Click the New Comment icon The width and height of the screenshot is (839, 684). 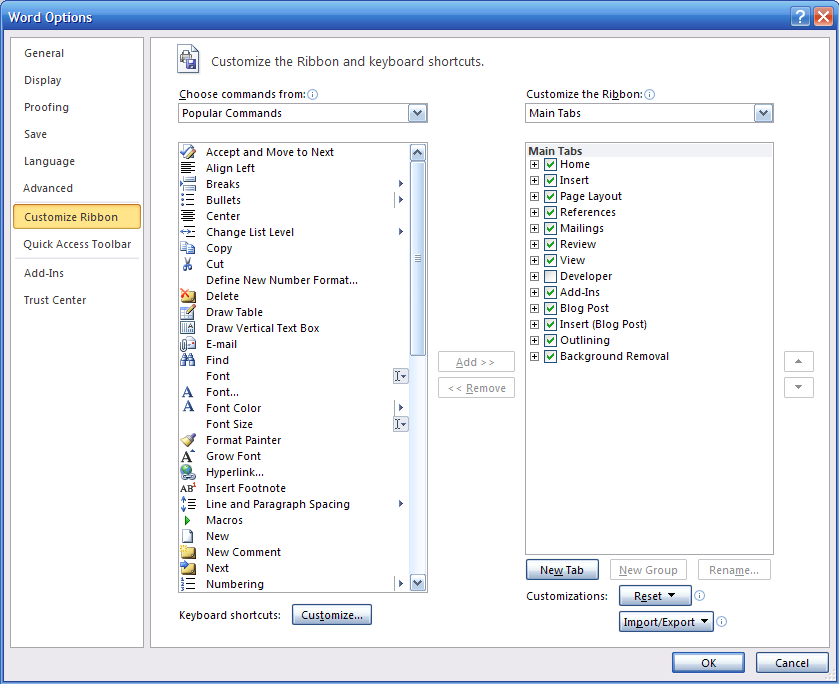(x=188, y=552)
